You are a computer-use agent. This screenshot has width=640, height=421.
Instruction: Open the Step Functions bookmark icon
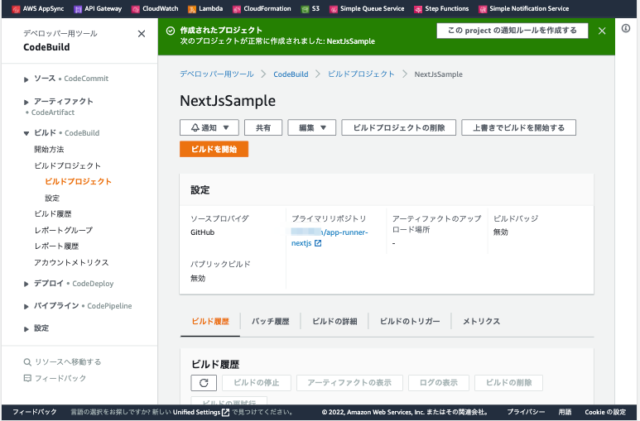(418, 9)
